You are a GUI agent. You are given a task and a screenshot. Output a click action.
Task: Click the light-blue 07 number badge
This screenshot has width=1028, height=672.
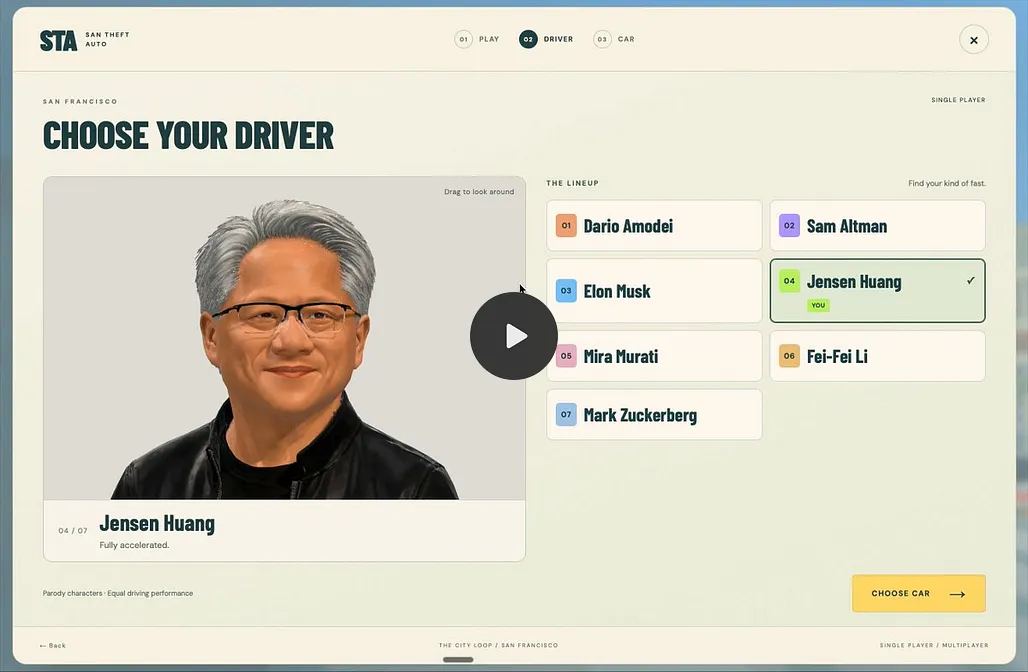click(566, 414)
